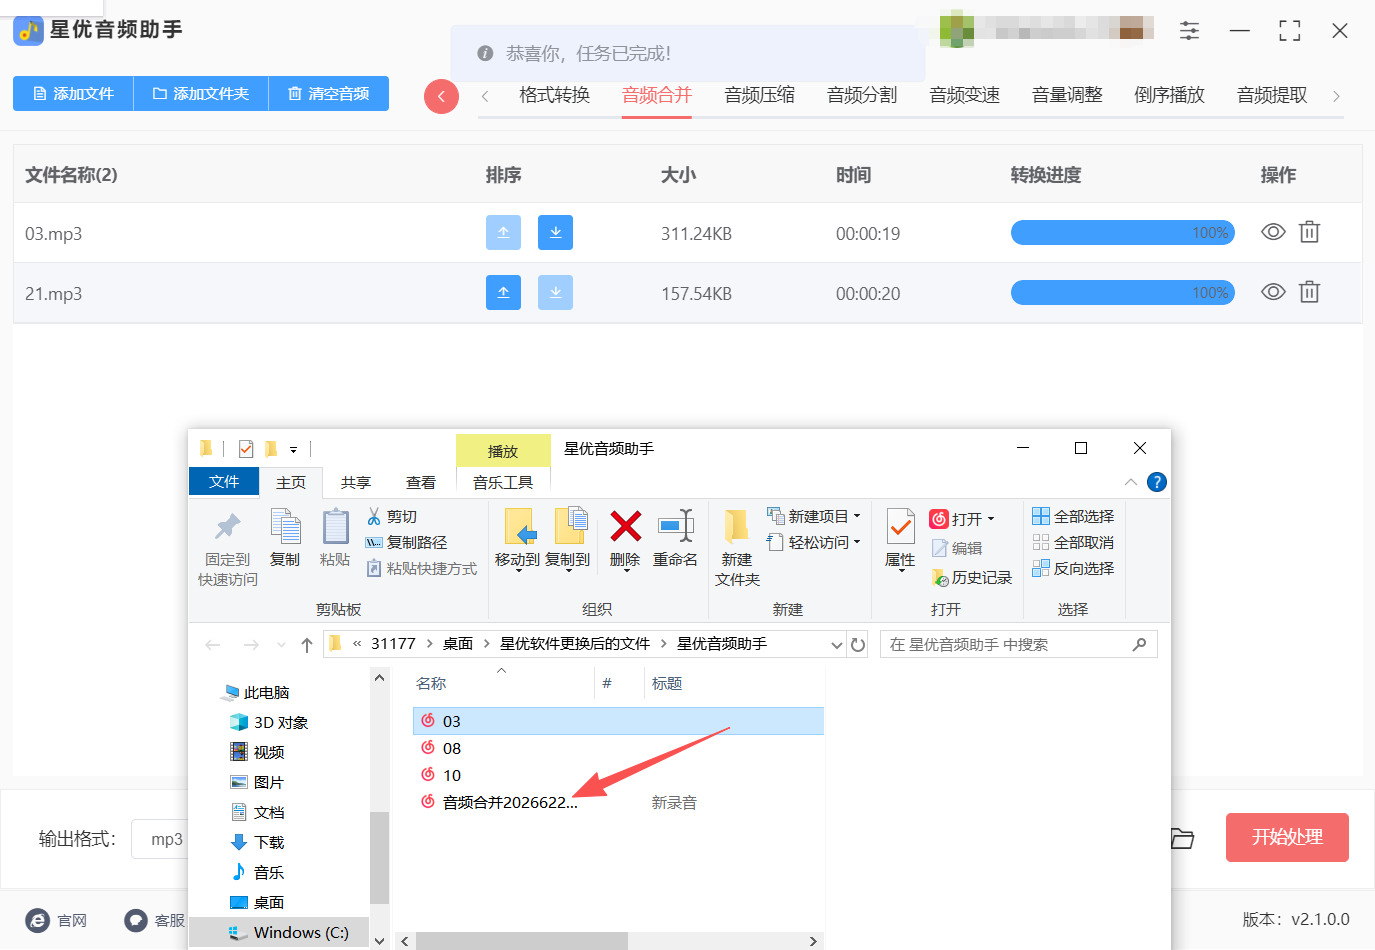The height and width of the screenshot is (950, 1375).
Task: Delete 03.mp3 with trash icon
Action: (1309, 232)
